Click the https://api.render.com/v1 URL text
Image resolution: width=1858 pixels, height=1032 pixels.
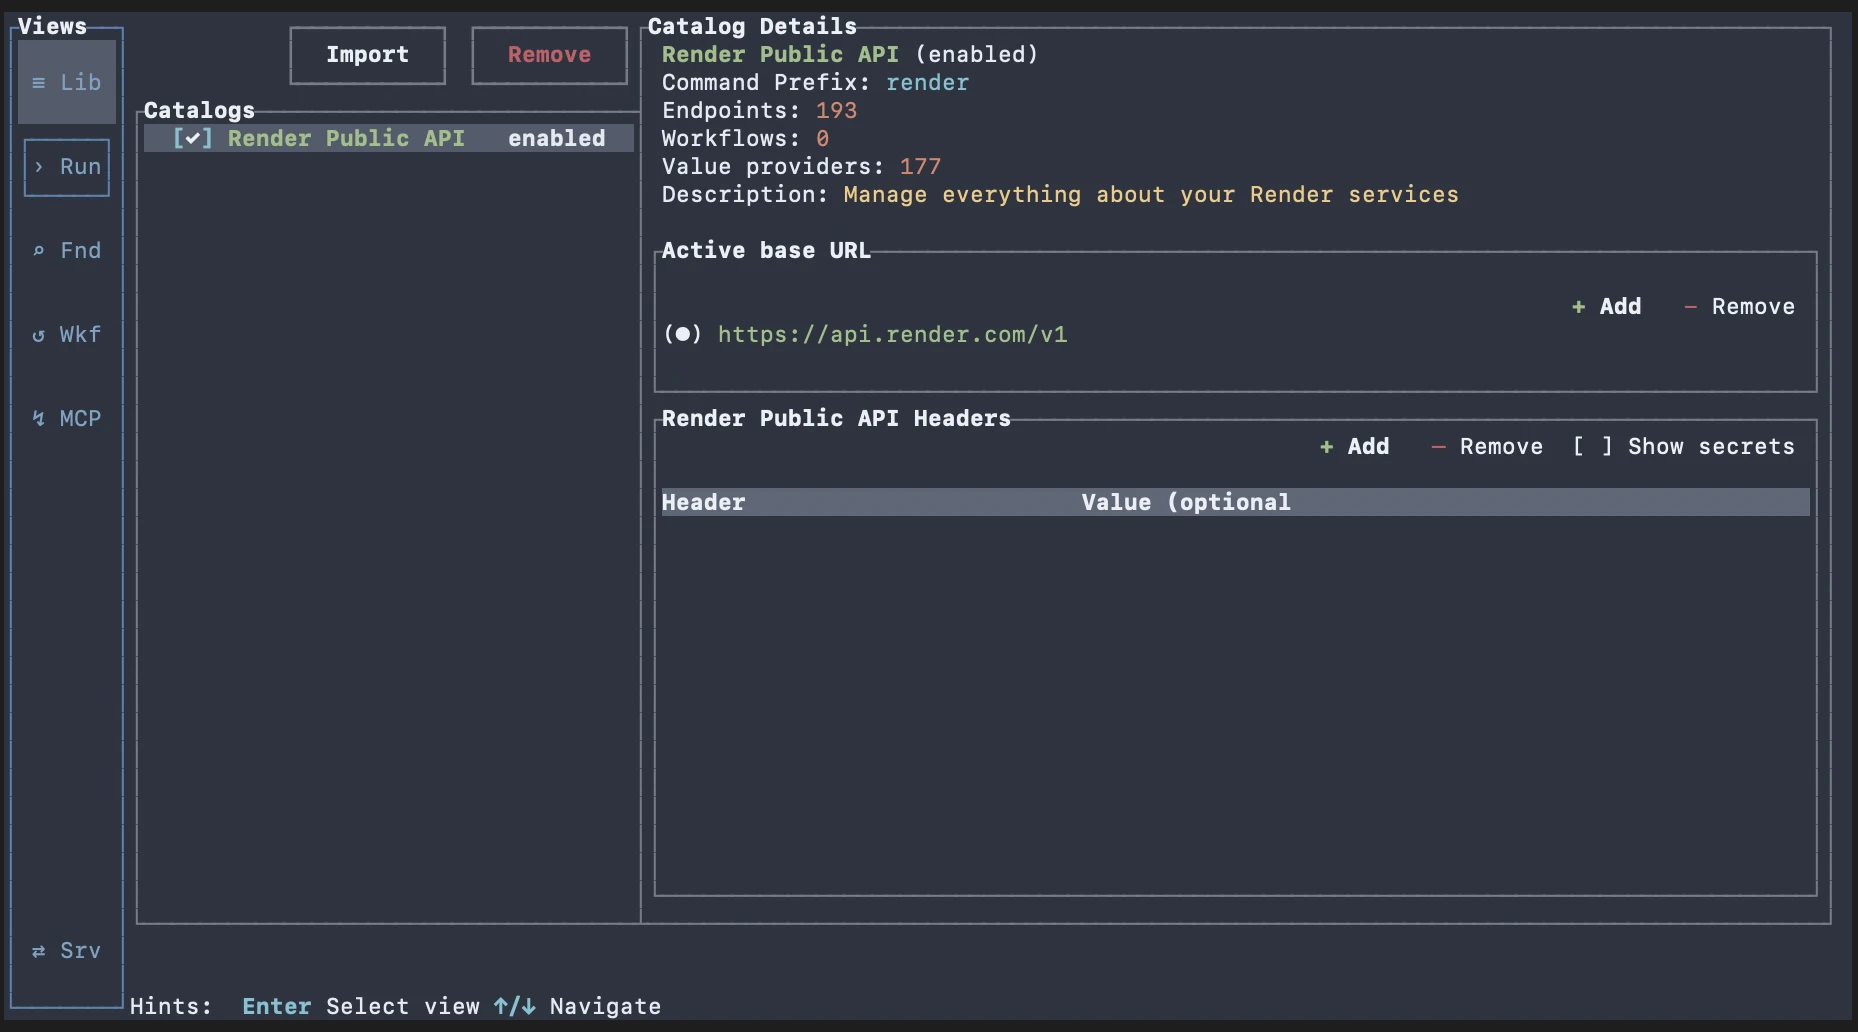891,334
